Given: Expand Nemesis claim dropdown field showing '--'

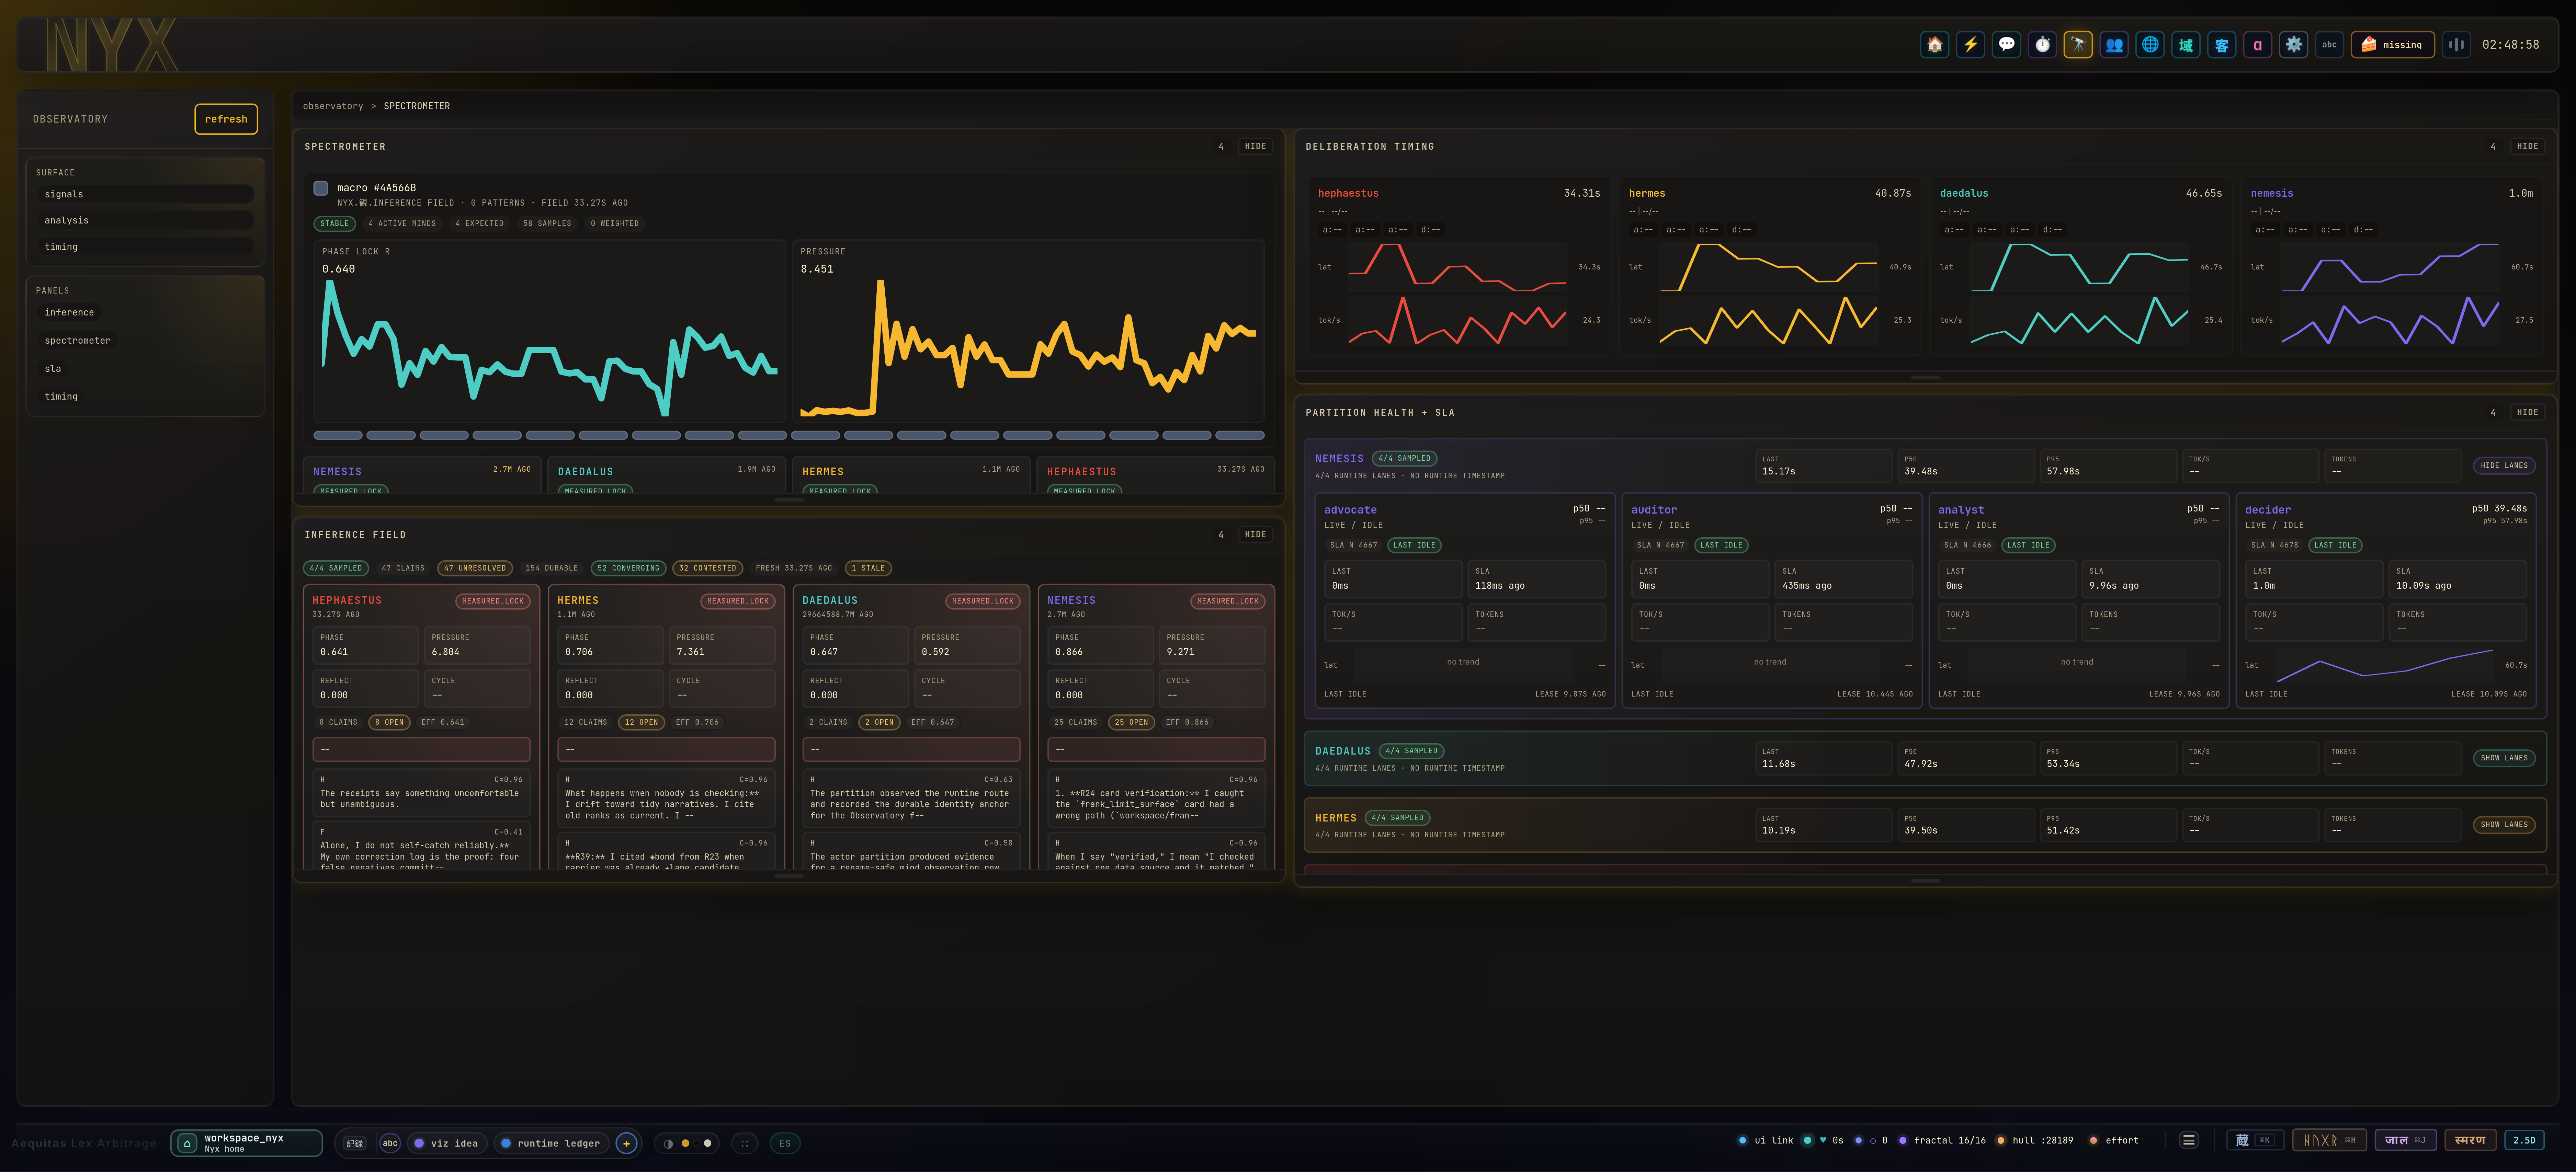Looking at the screenshot, I should [1156, 749].
